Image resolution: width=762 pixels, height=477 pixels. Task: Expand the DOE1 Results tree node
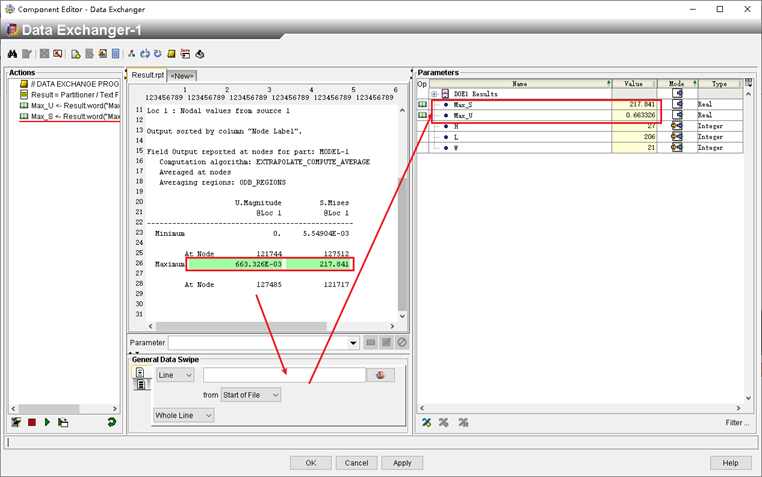pyautogui.click(x=434, y=94)
